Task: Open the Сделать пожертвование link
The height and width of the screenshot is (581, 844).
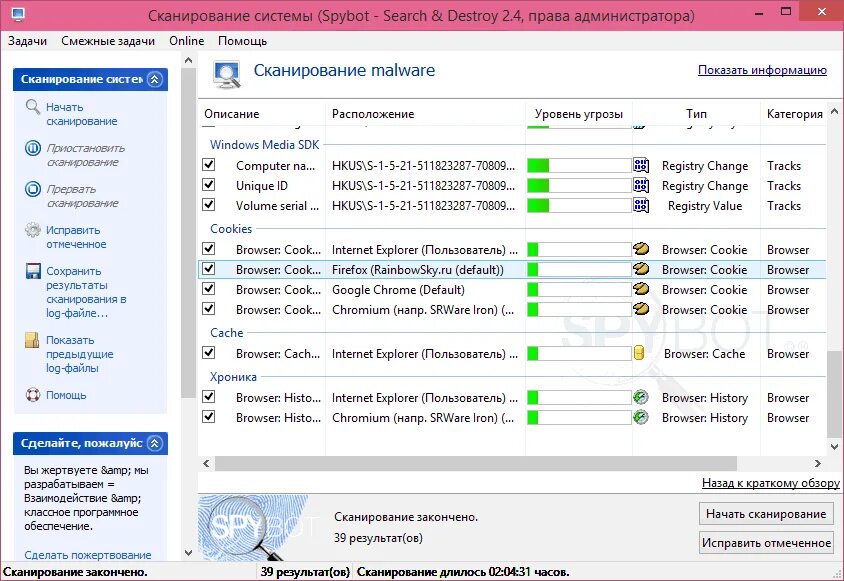Action: coord(88,555)
